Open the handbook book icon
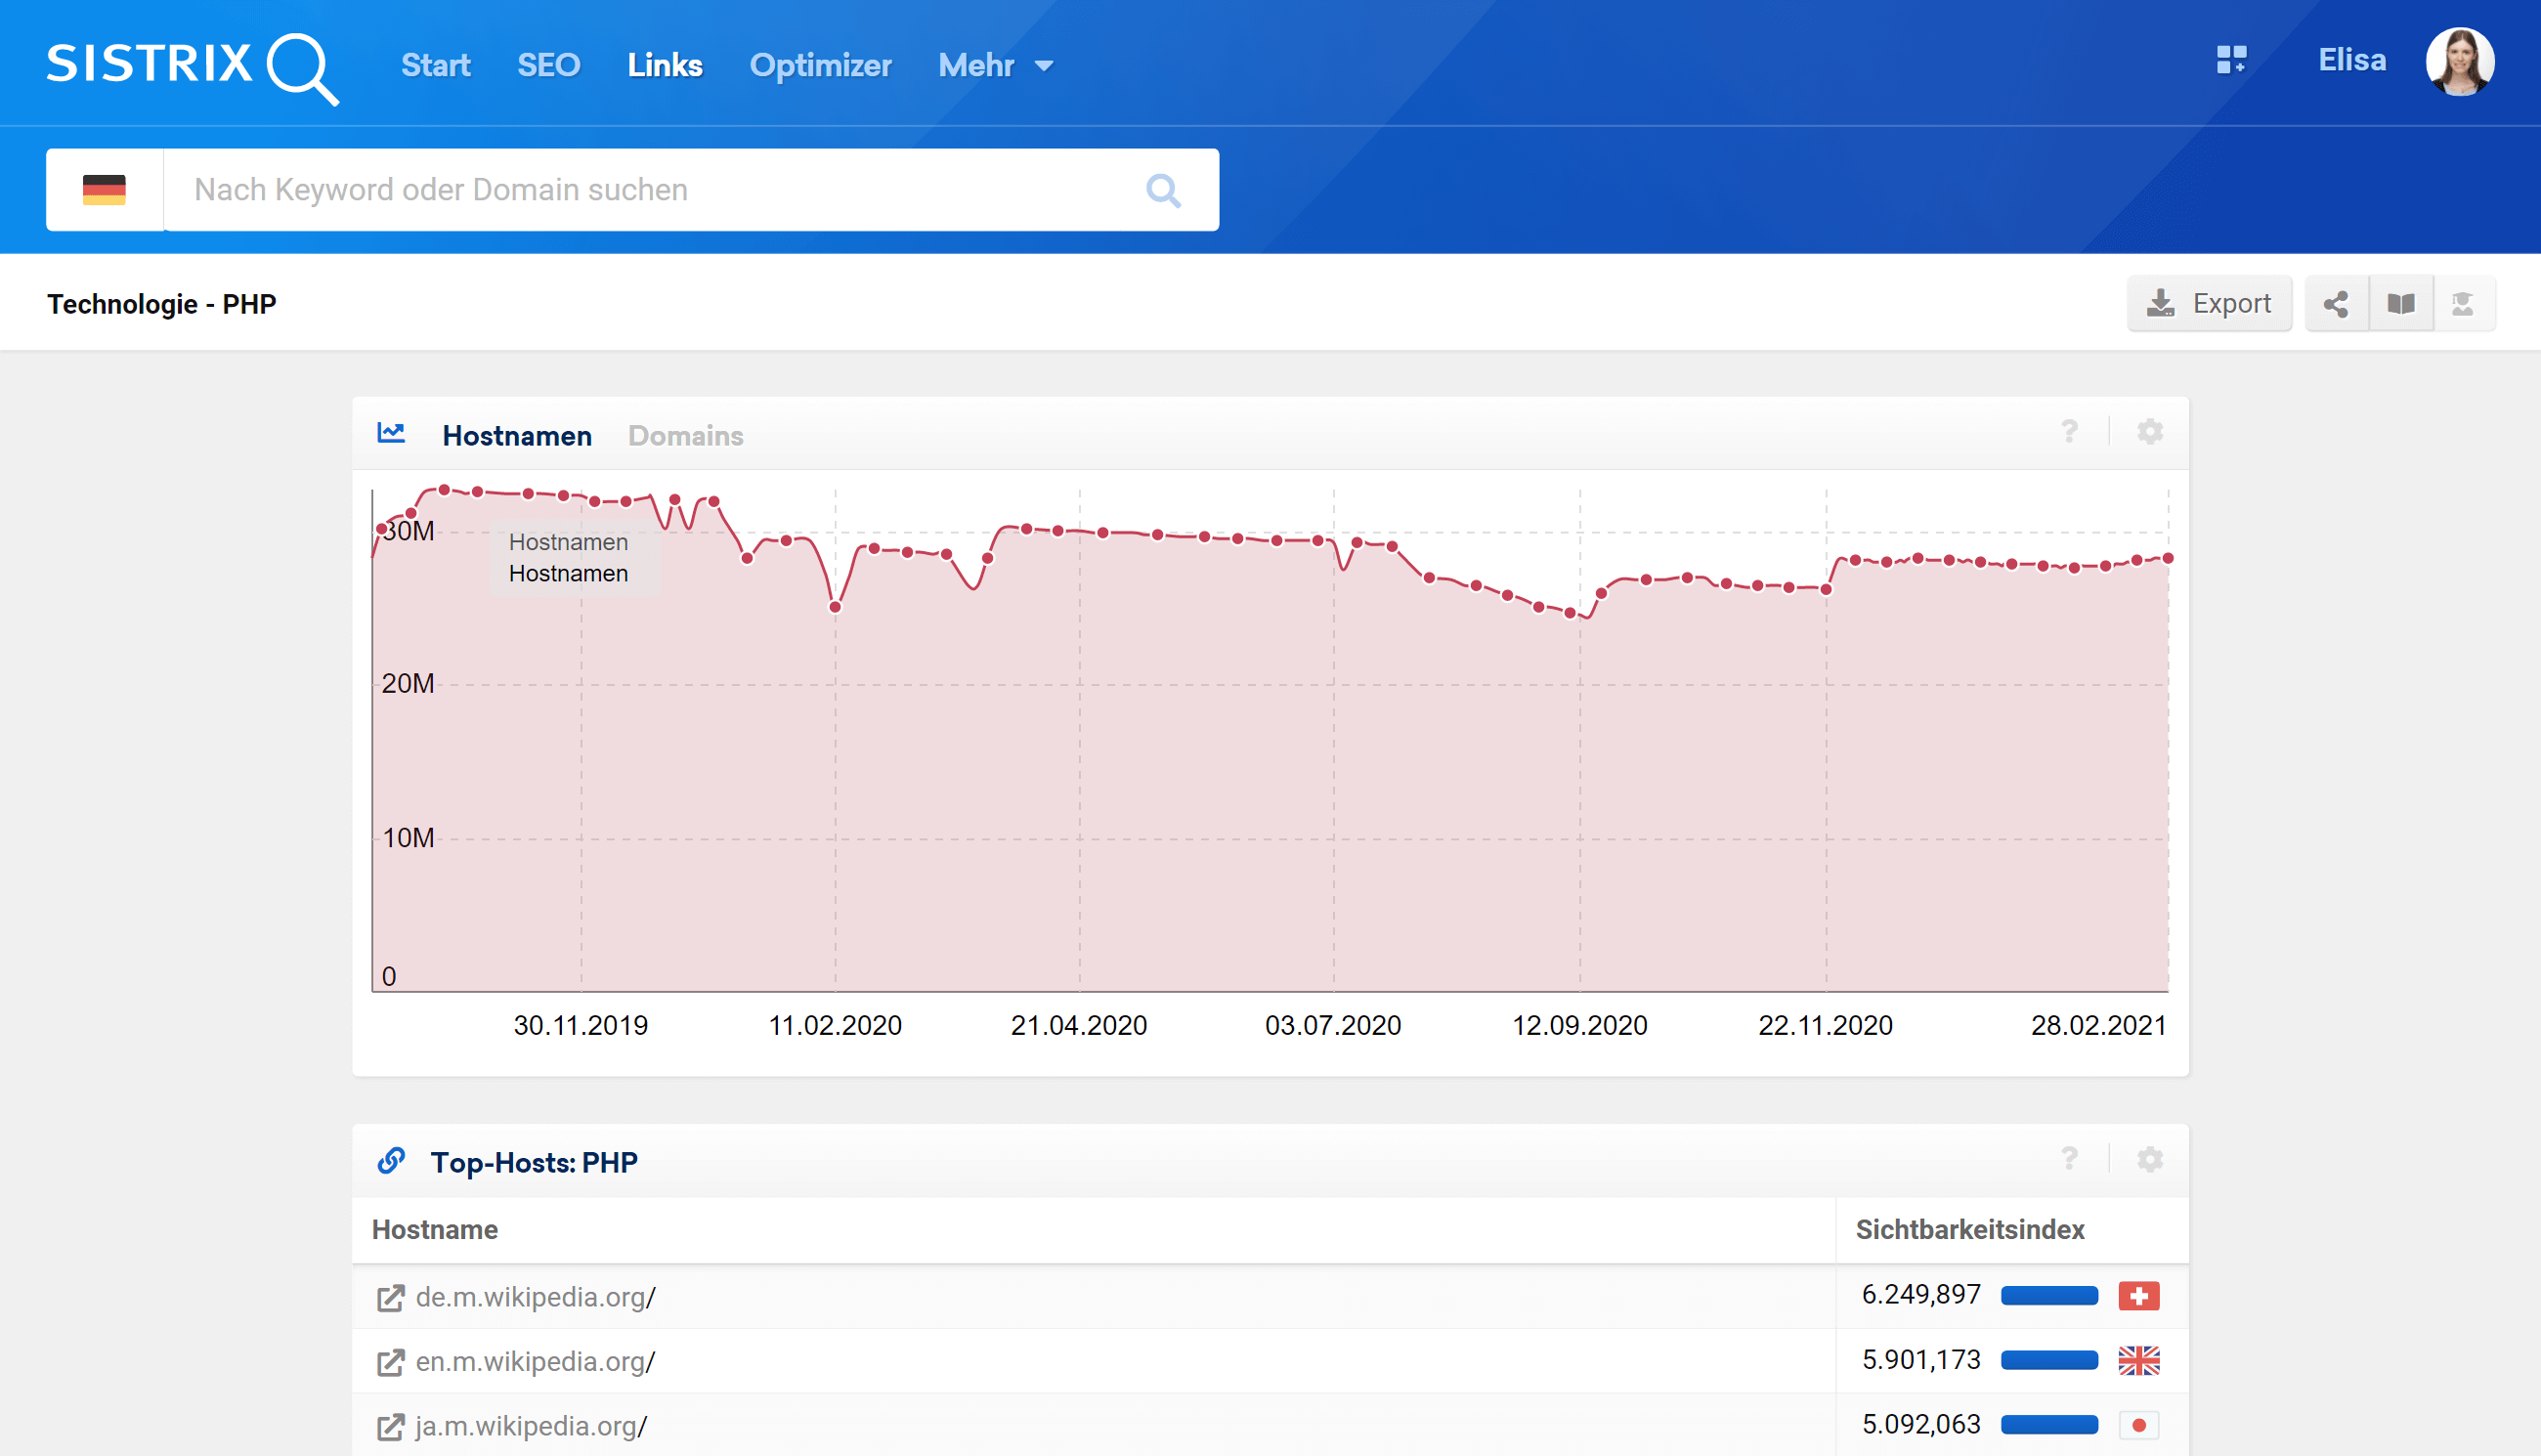2541x1456 pixels. click(2401, 304)
